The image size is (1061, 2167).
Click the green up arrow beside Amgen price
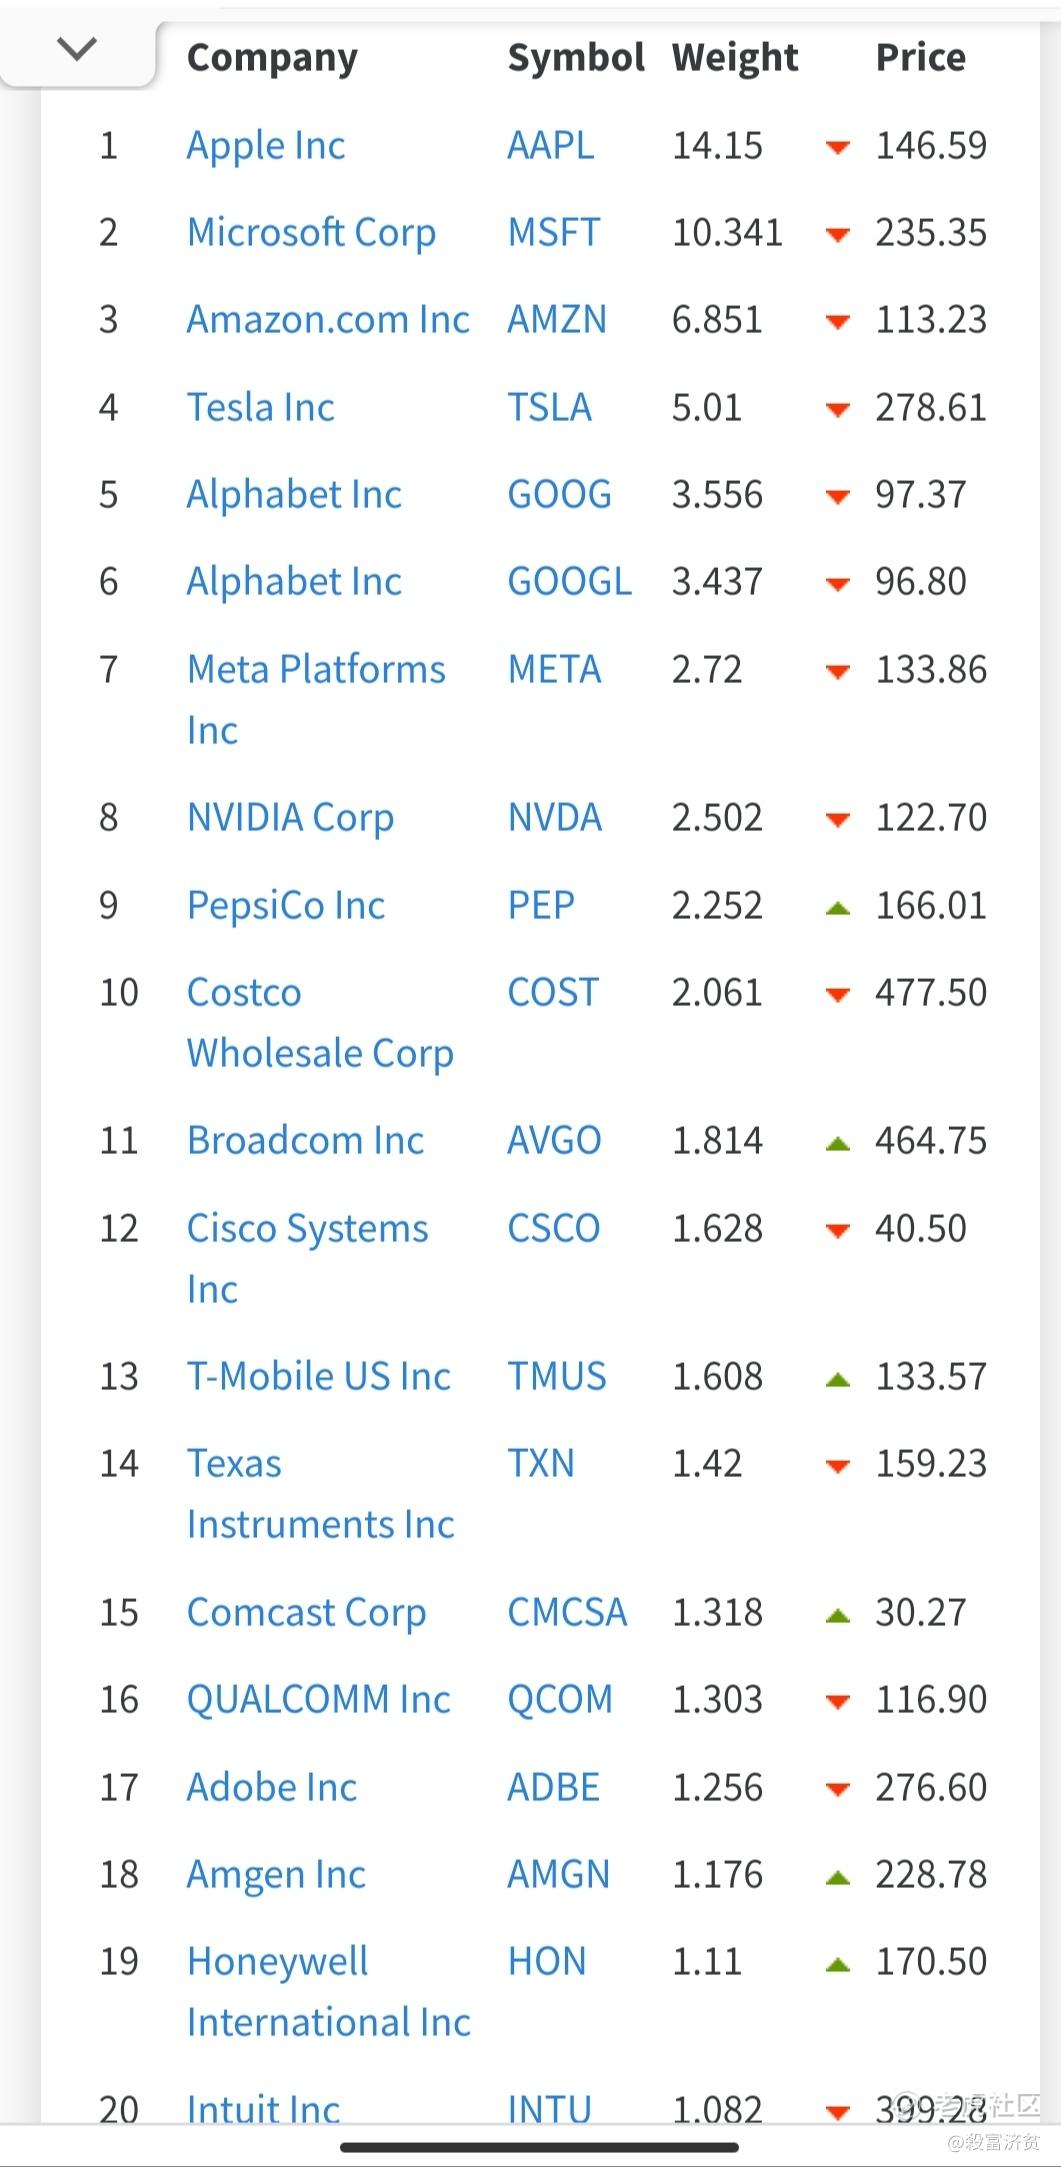tap(837, 1877)
